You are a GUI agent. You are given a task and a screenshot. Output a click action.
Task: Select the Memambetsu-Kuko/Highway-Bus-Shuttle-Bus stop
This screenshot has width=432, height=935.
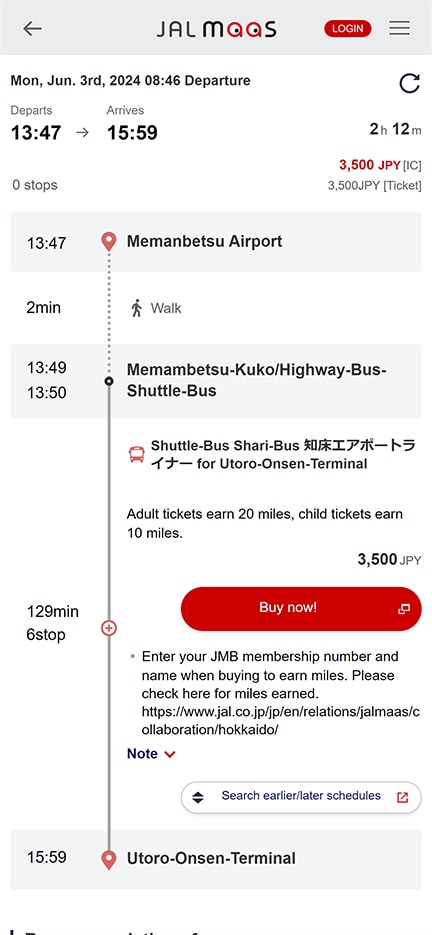[x=216, y=381]
